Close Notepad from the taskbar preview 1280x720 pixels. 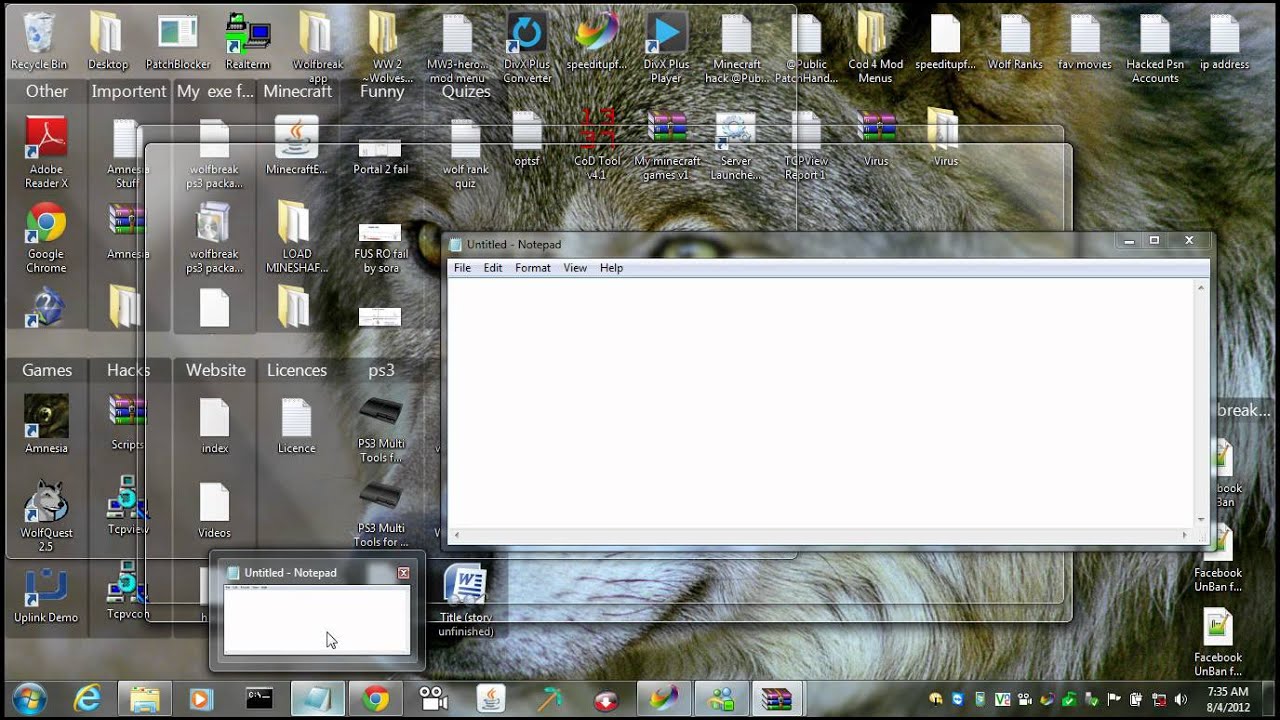point(403,573)
